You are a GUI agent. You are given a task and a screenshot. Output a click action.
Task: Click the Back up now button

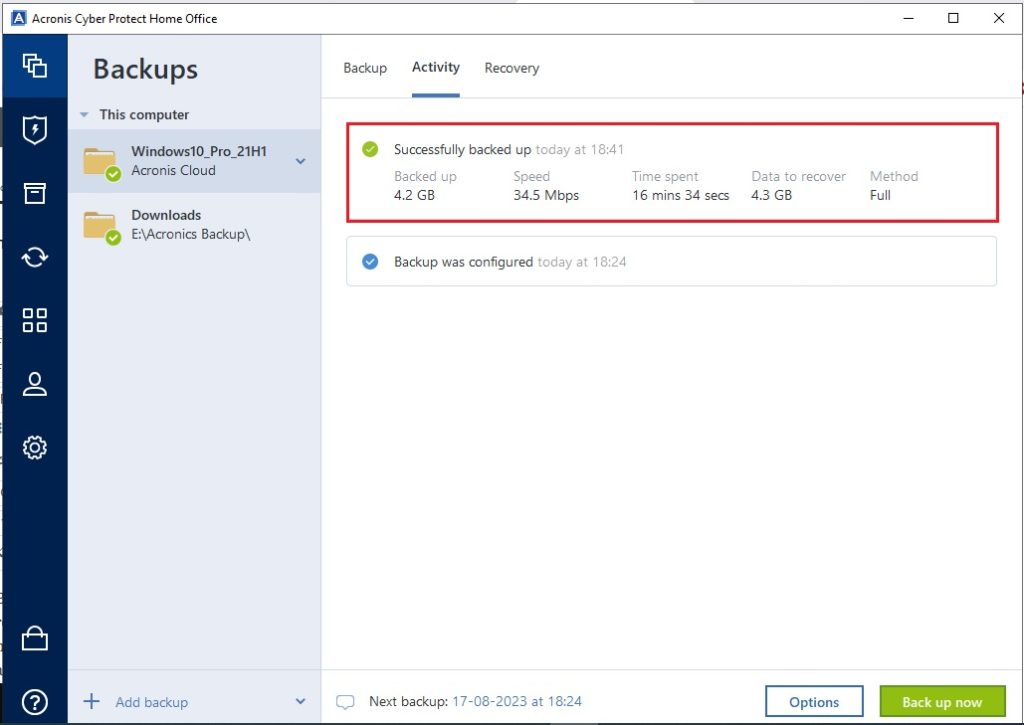pyautogui.click(x=942, y=702)
